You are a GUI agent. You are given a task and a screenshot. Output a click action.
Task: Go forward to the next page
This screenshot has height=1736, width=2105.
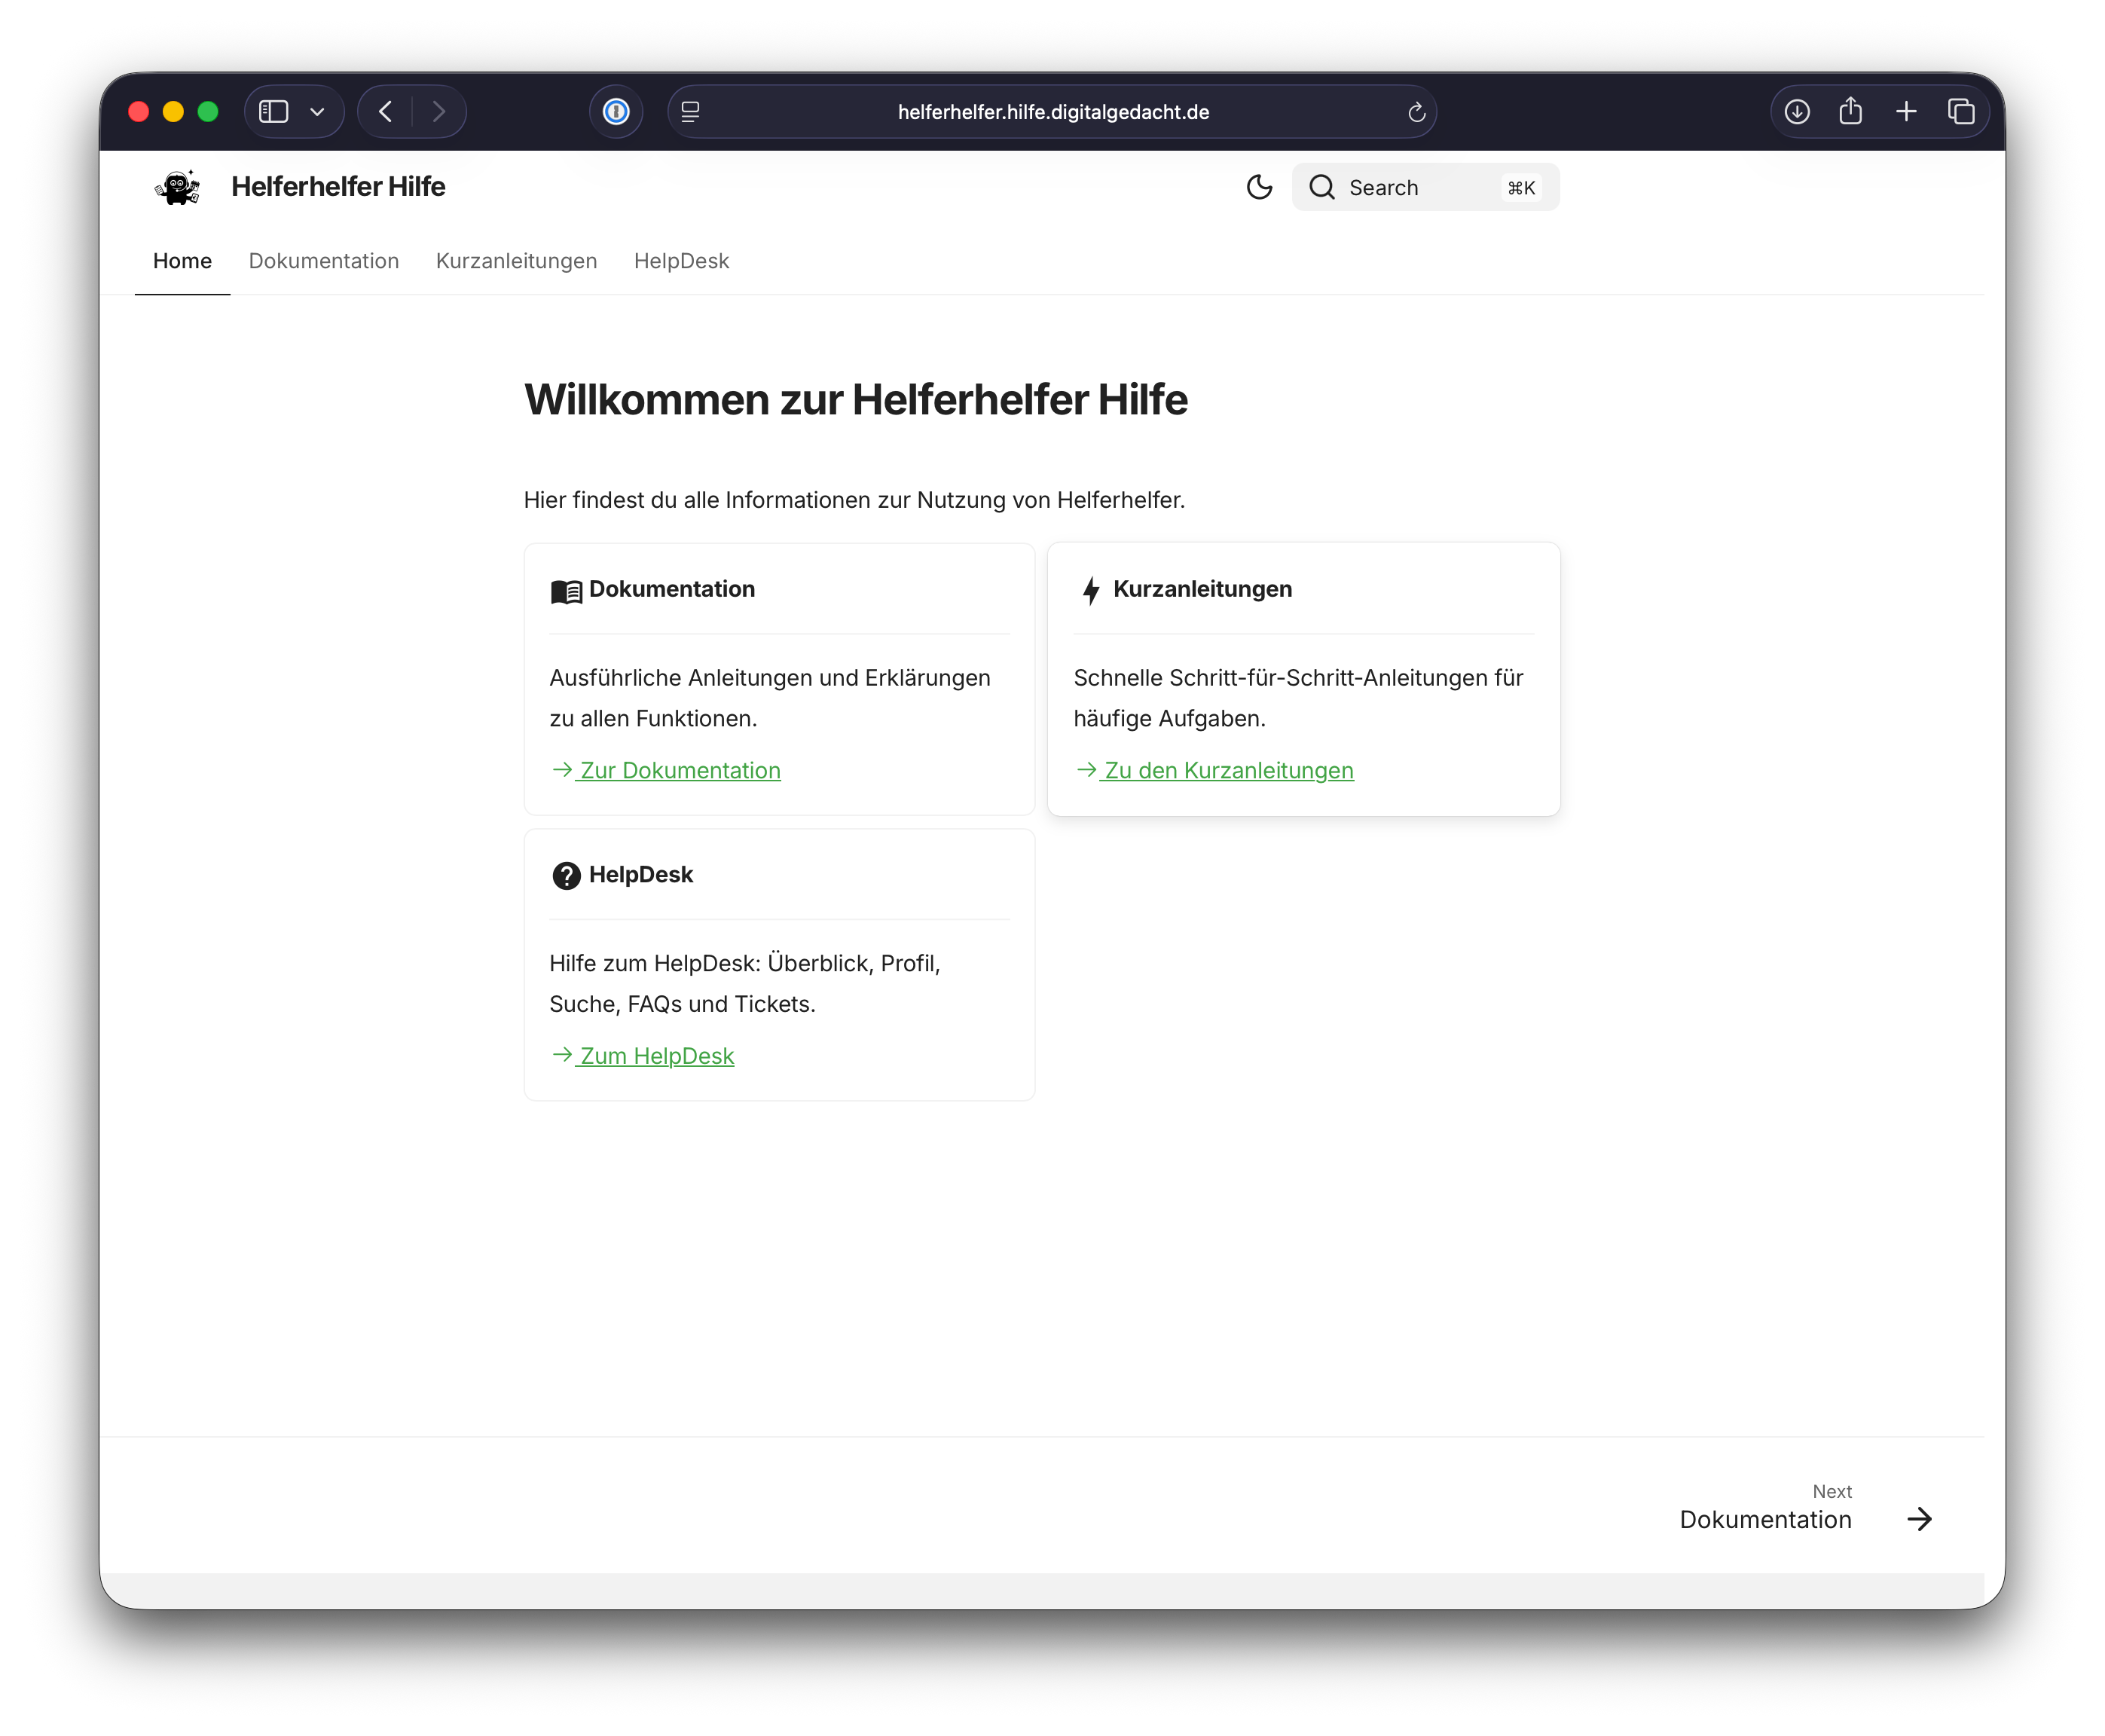tap(438, 111)
